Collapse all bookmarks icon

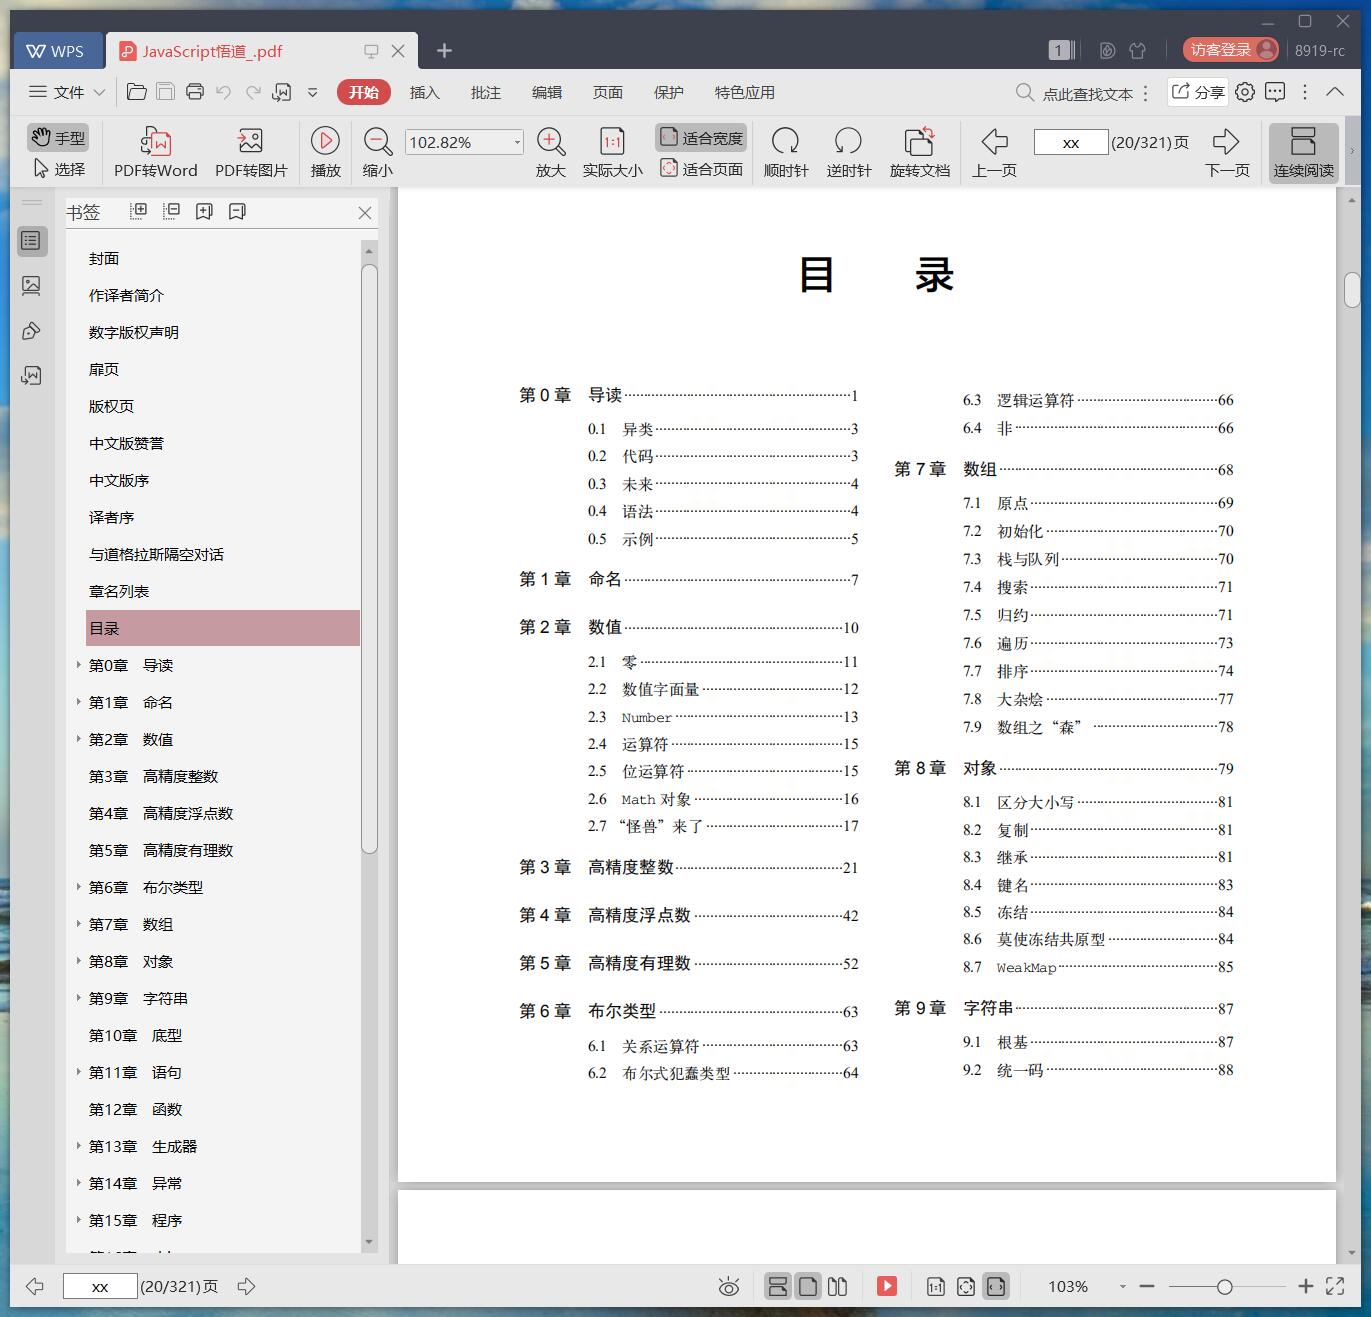pos(172,211)
